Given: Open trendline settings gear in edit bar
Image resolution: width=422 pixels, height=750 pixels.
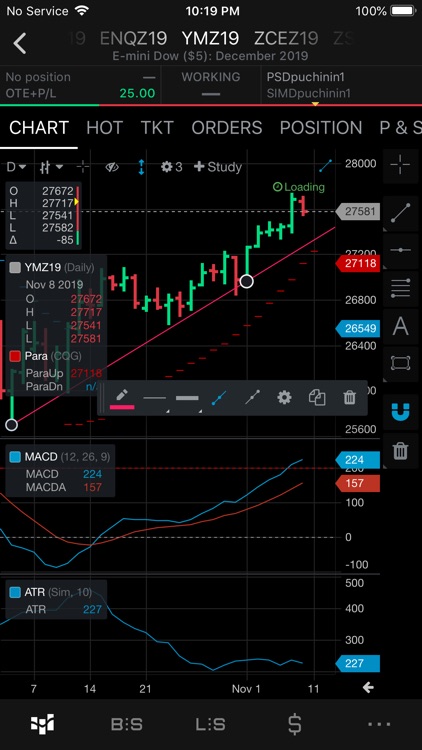Looking at the screenshot, I should pos(284,397).
